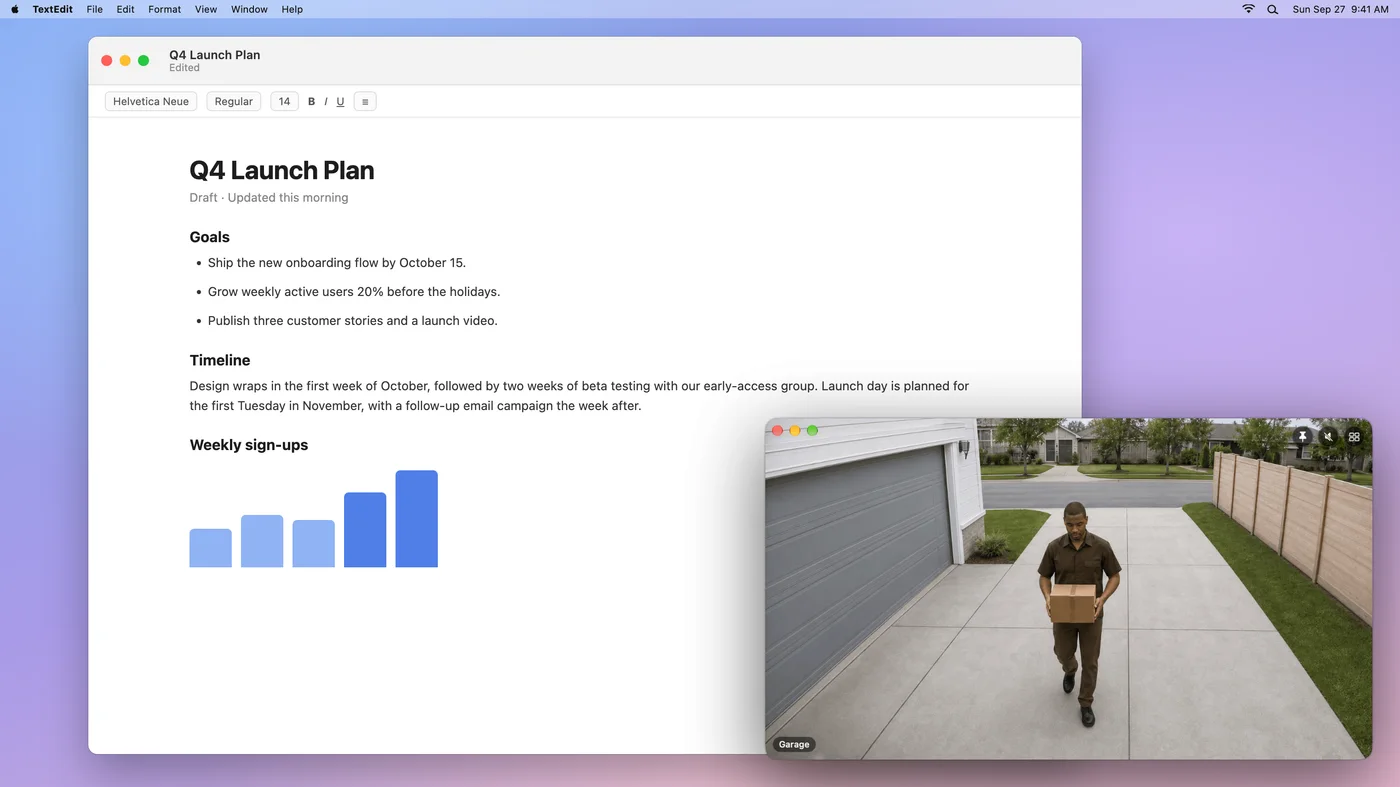The image size is (1400, 787).
Task: Click the Q4 Launch Plan window title
Action: click(214, 55)
